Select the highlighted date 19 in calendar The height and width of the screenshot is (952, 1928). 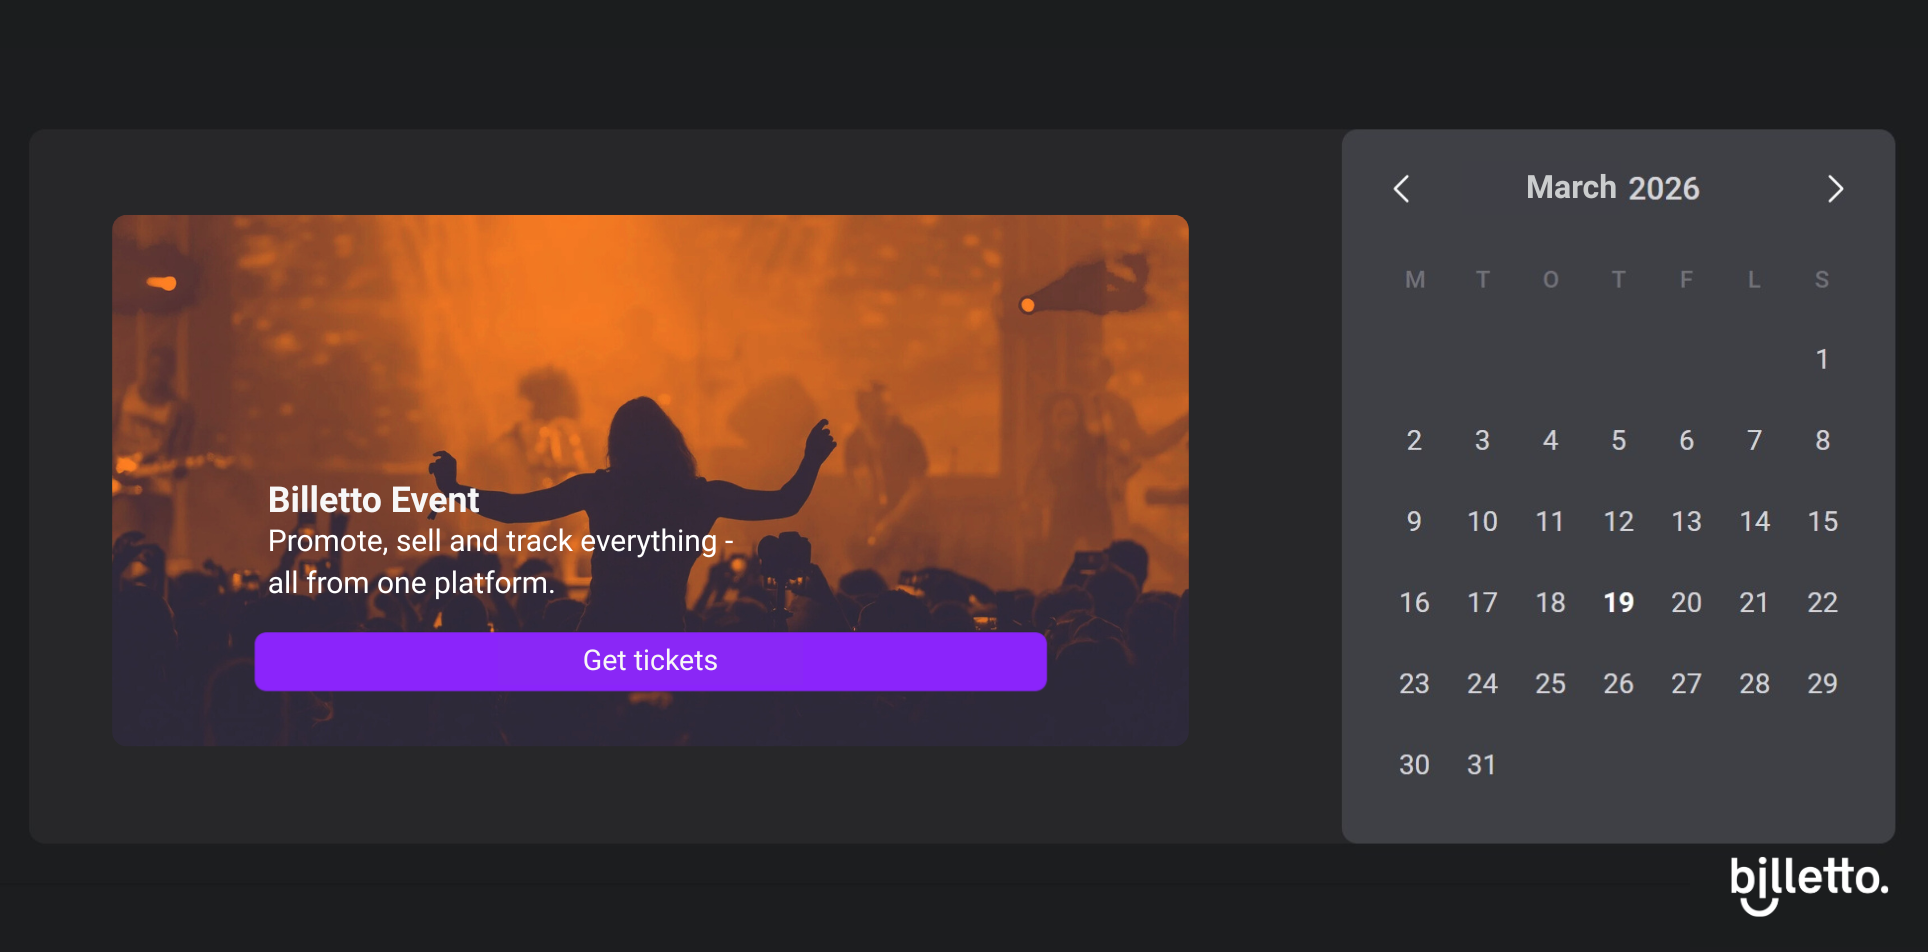coord(1619,602)
